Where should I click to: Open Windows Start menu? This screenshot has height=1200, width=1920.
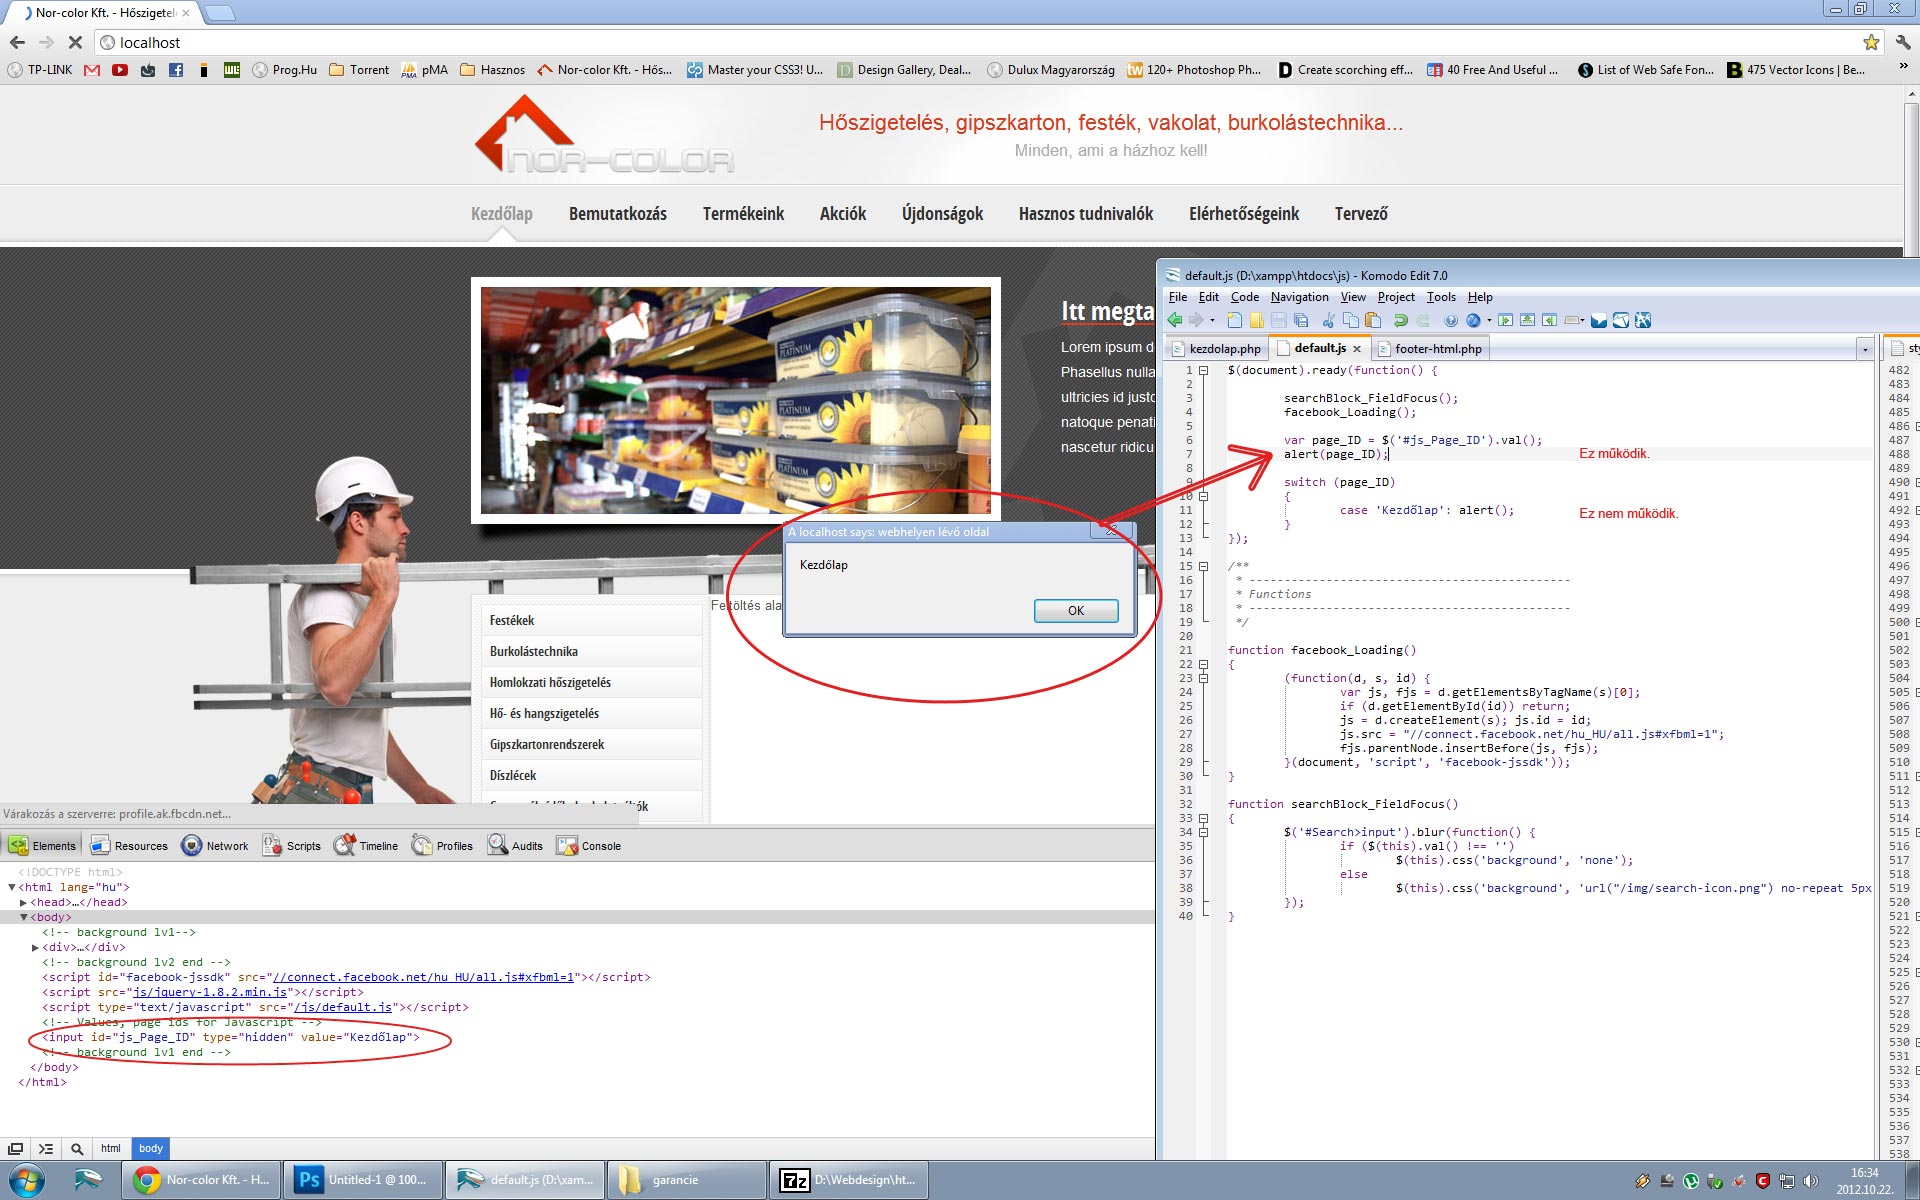26,1180
